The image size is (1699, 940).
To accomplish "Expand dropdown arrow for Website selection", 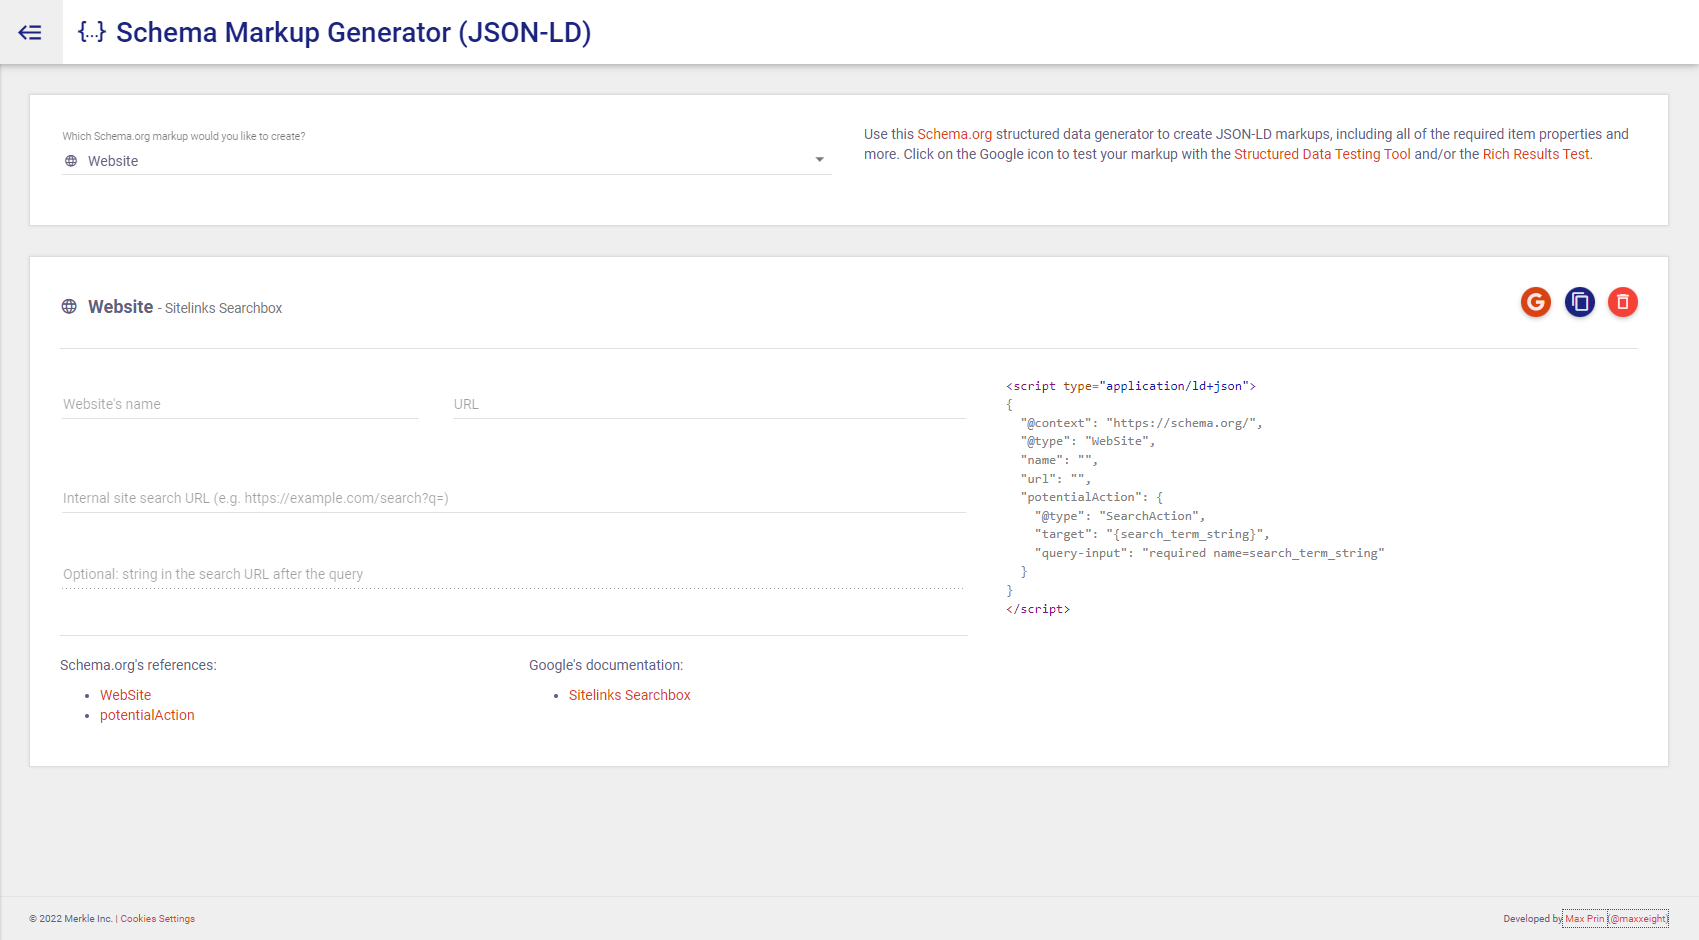I will point(820,160).
